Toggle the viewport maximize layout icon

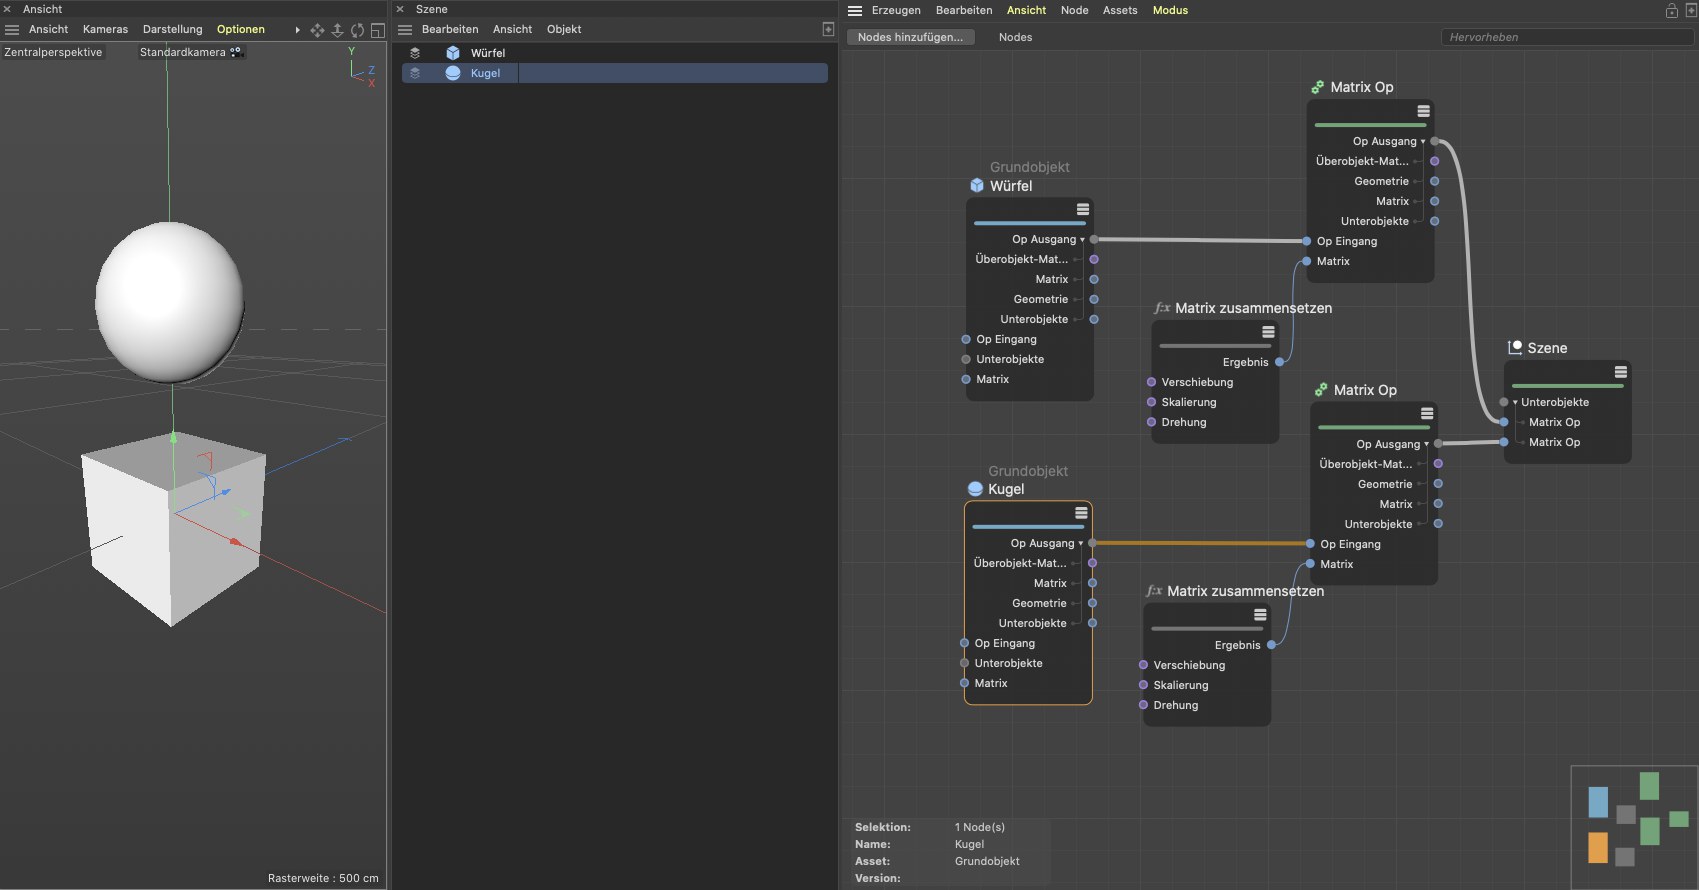coord(377,30)
